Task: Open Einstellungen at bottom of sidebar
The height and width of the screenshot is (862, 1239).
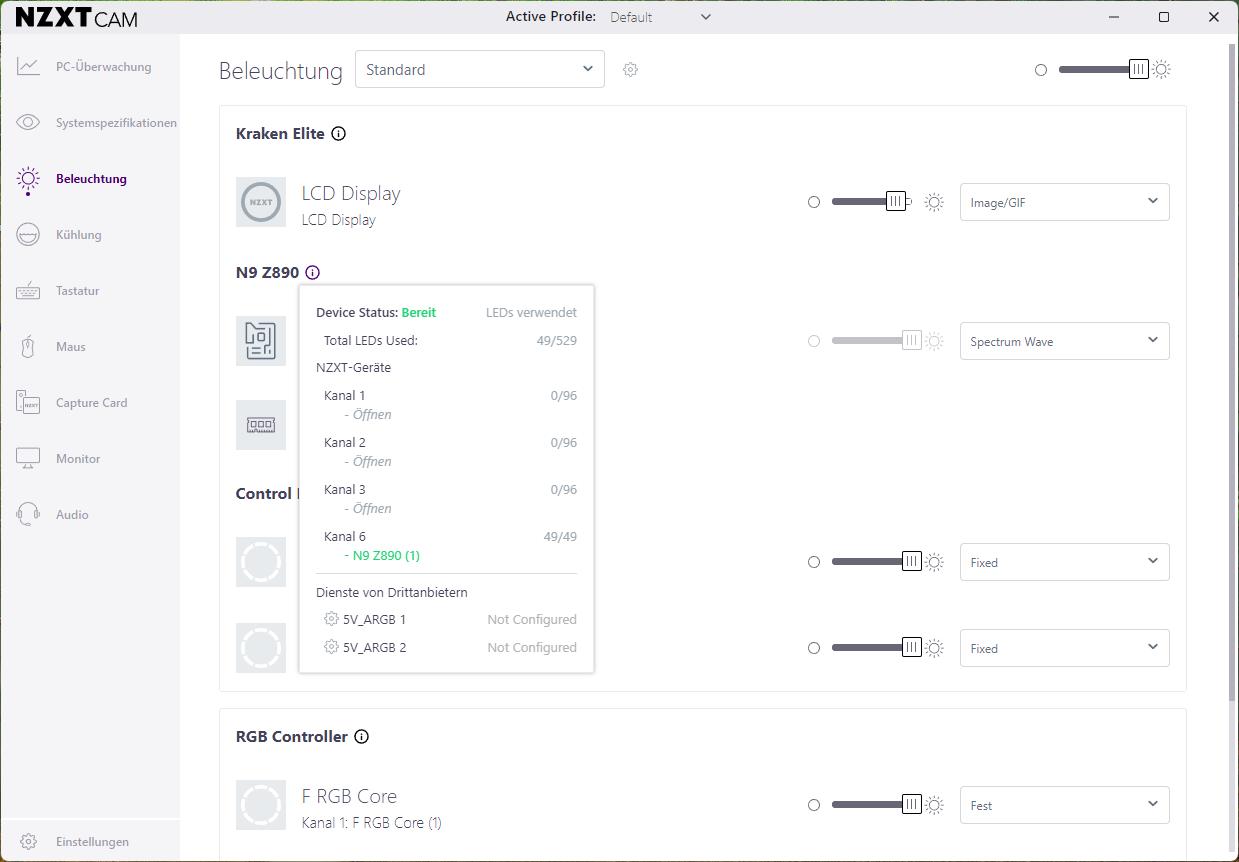Action: point(92,842)
